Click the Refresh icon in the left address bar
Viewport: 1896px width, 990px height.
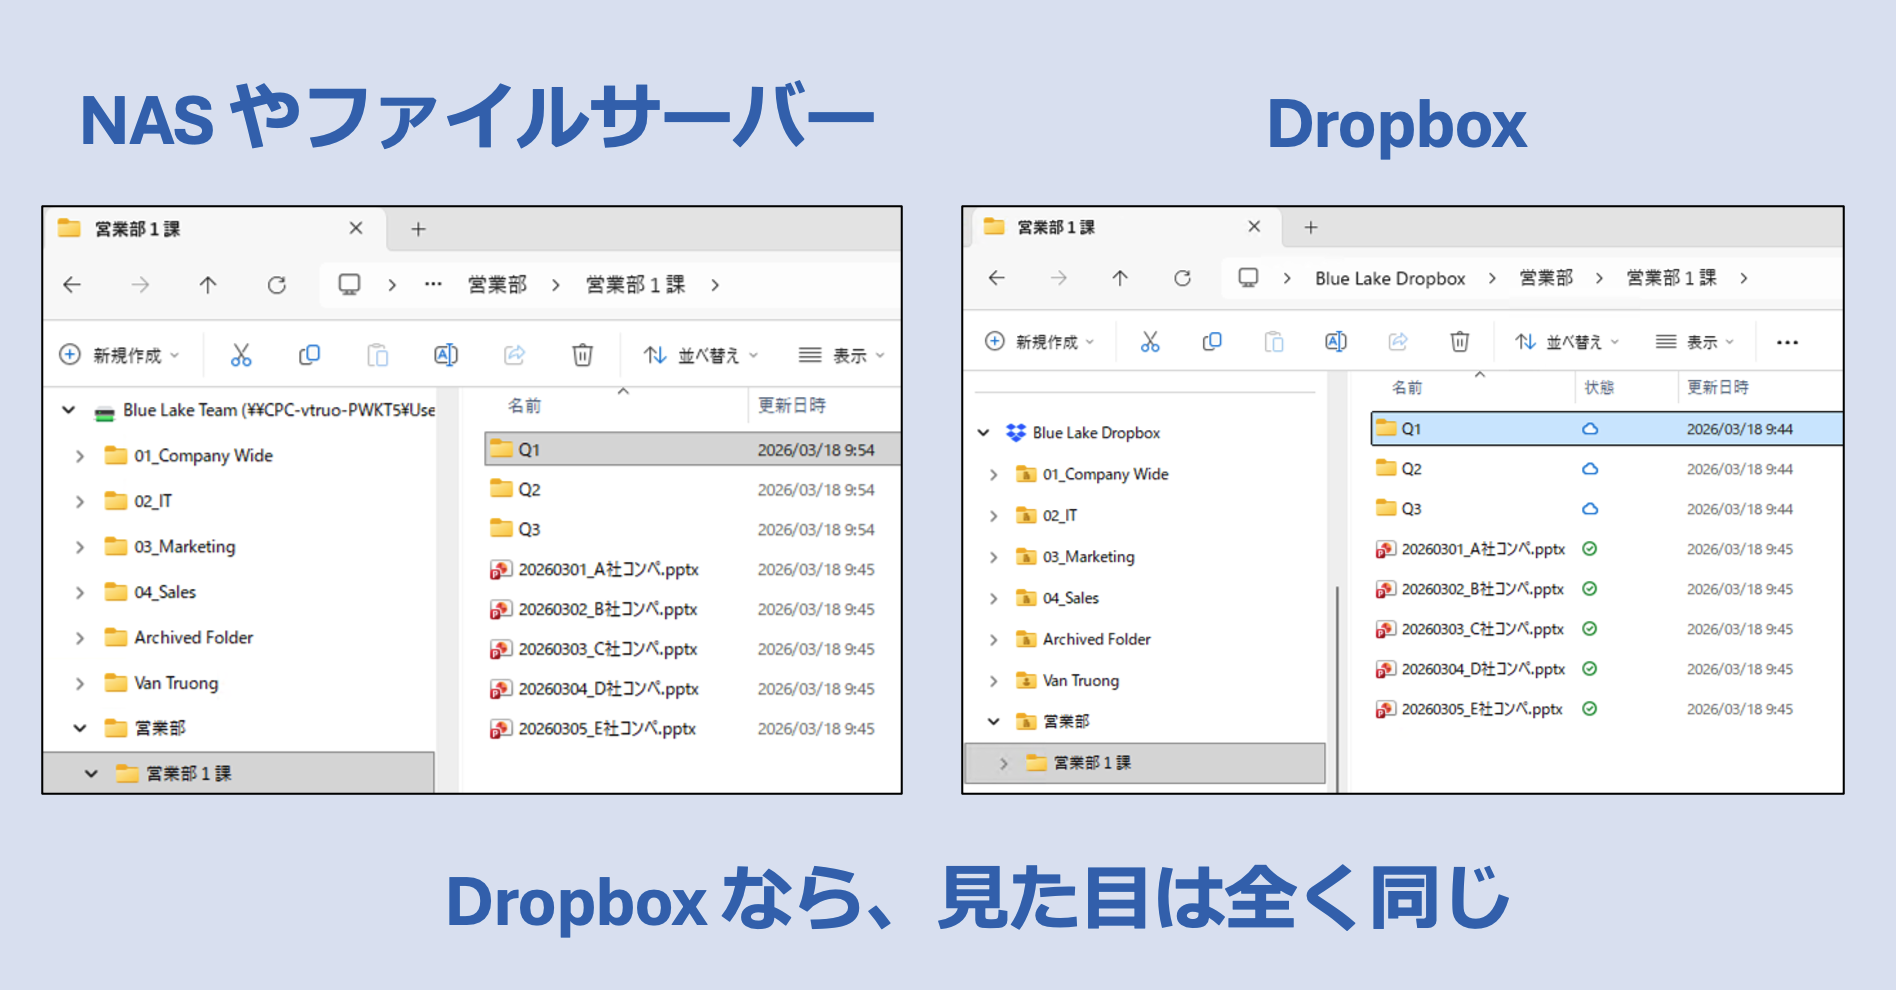(x=277, y=284)
